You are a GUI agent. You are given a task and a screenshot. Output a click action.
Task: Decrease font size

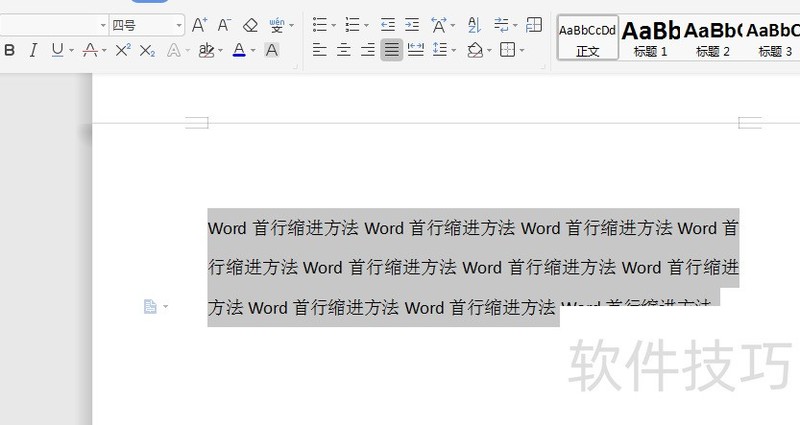(224, 24)
